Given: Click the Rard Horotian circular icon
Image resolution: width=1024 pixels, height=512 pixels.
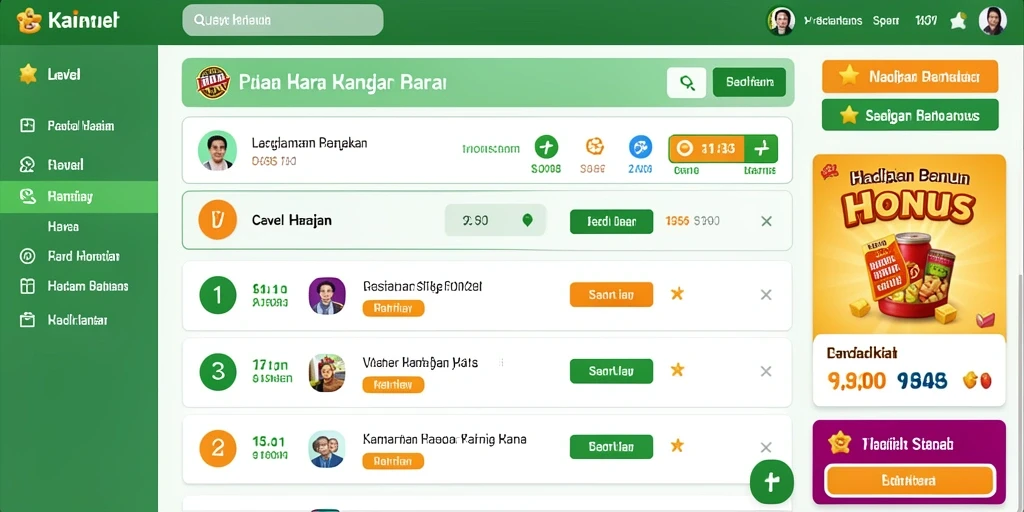Looking at the screenshot, I should (x=27, y=256).
